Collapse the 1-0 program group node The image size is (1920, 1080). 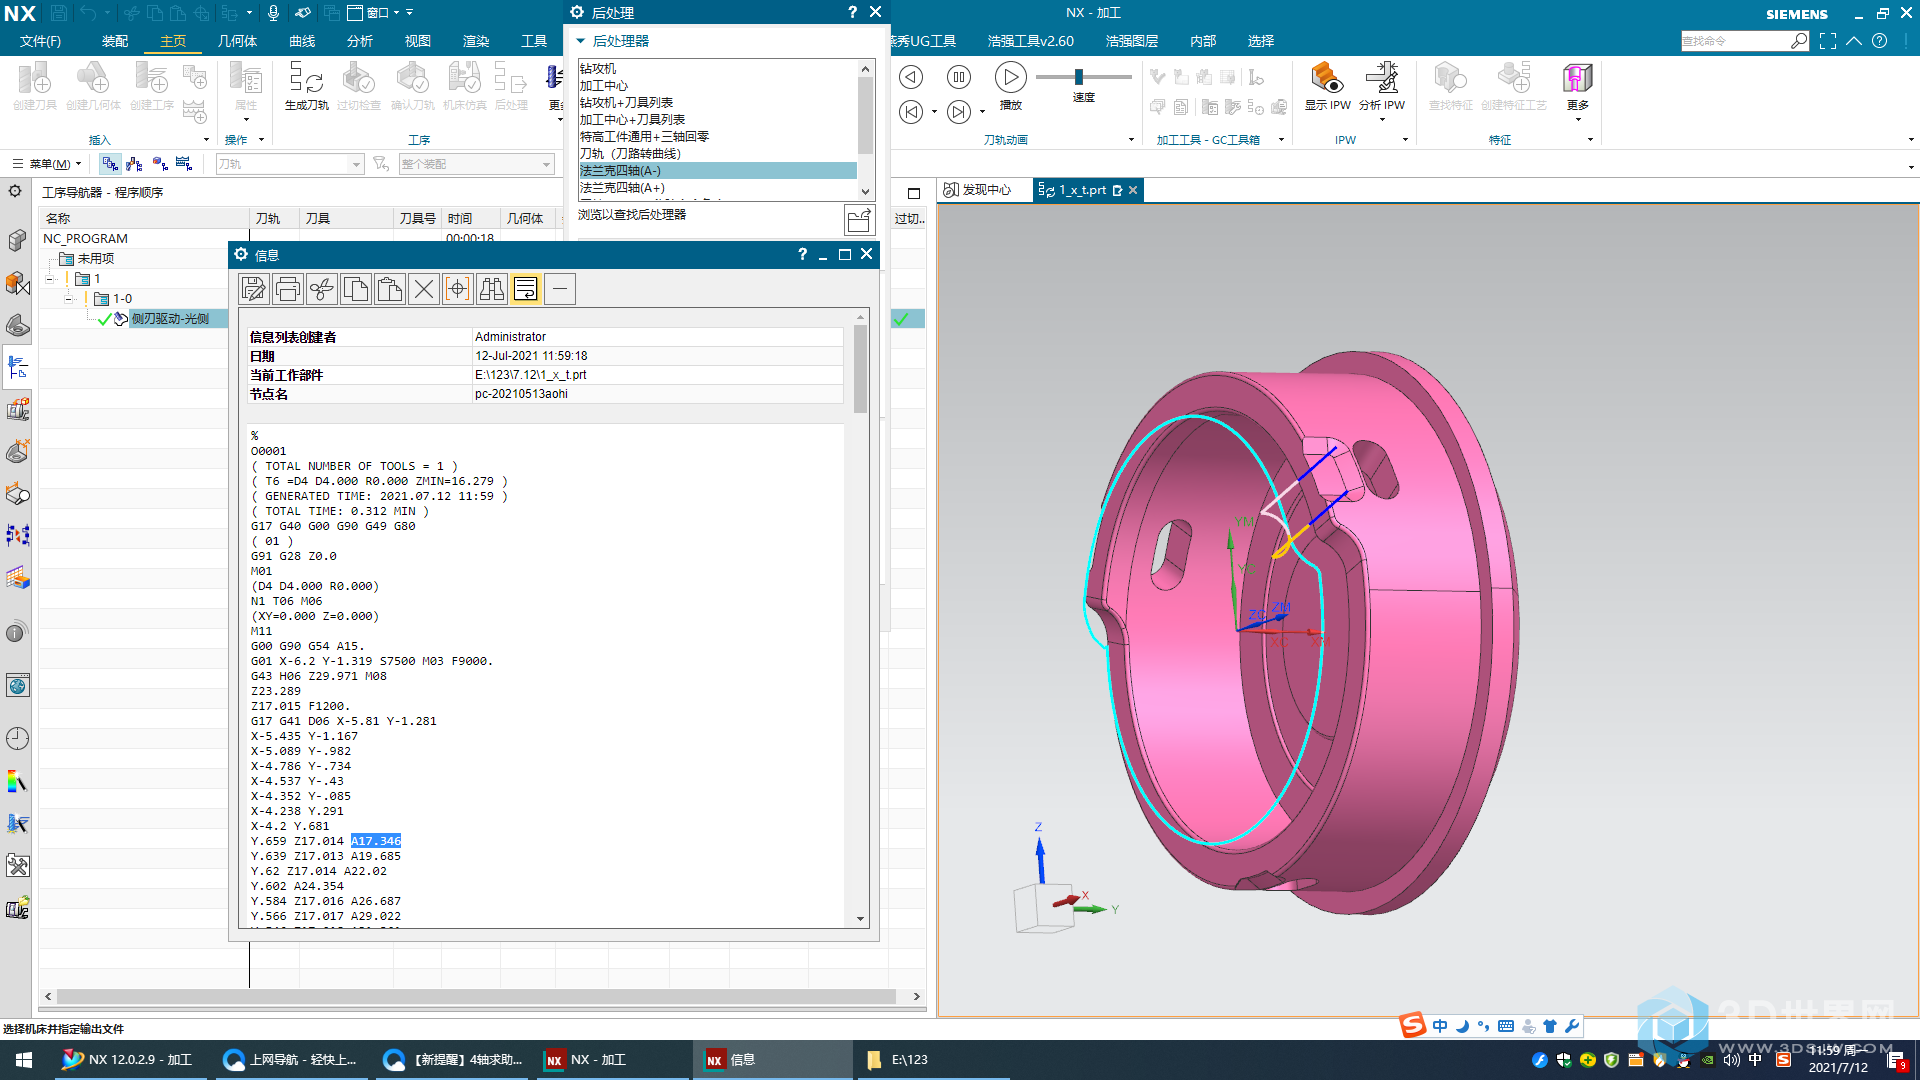point(69,299)
